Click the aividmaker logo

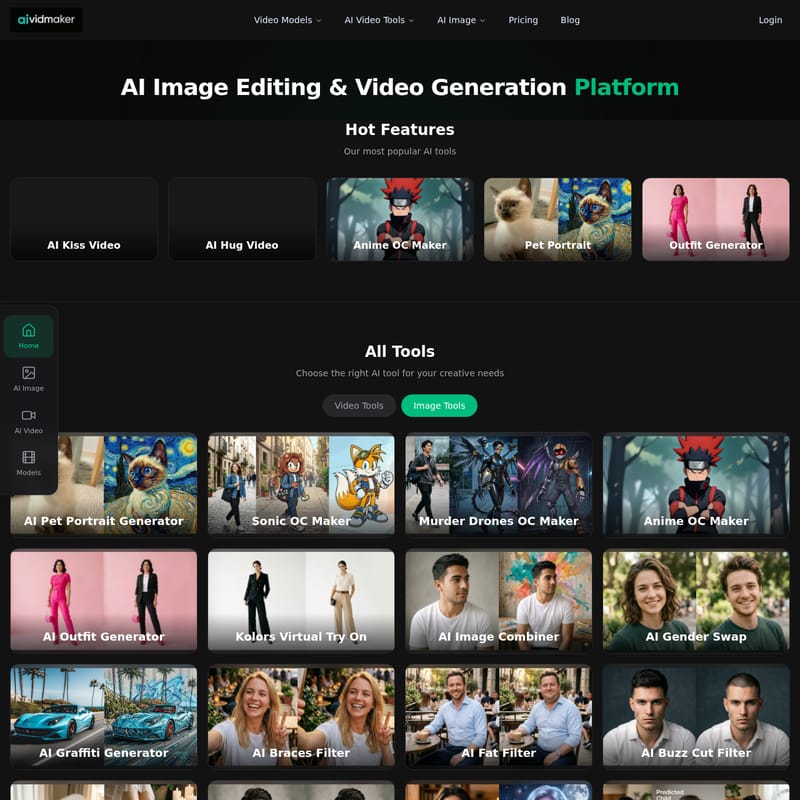tap(48, 20)
